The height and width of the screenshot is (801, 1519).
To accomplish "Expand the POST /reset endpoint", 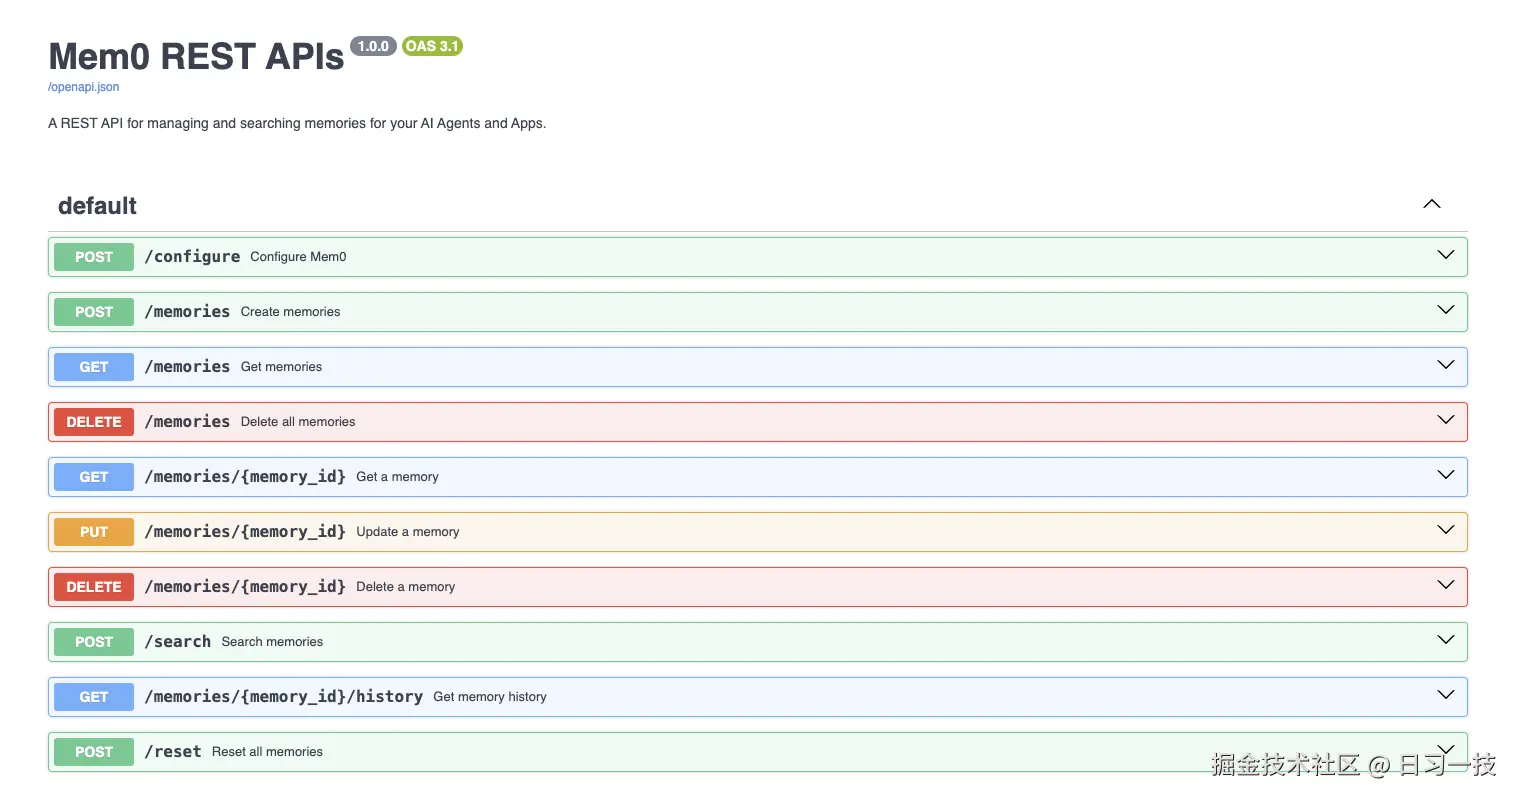I will tap(1445, 749).
